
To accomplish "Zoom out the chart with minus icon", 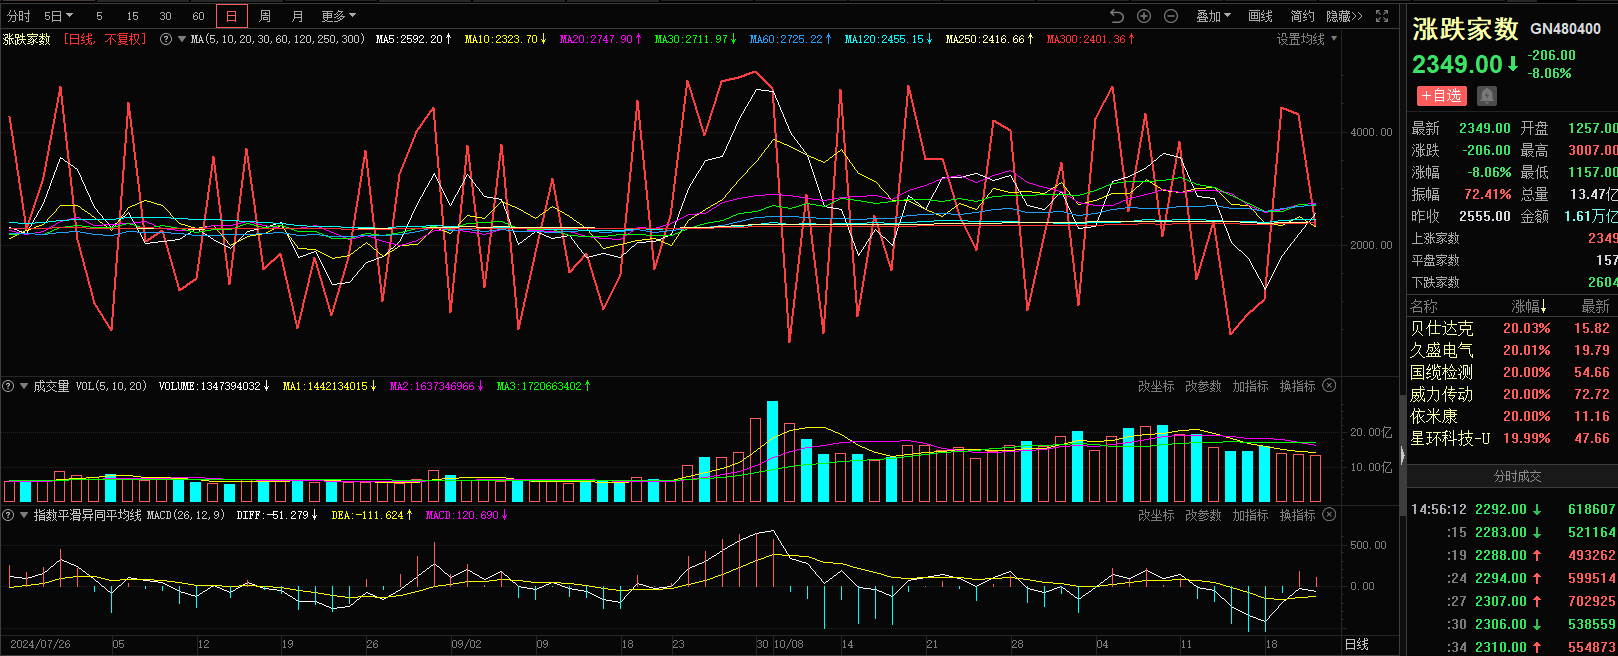I will click(1171, 16).
